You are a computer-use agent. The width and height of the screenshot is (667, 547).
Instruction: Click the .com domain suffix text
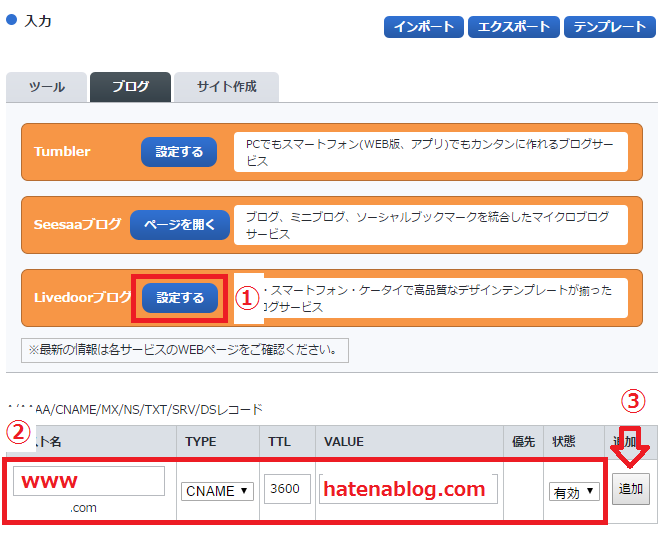pos(83,508)
